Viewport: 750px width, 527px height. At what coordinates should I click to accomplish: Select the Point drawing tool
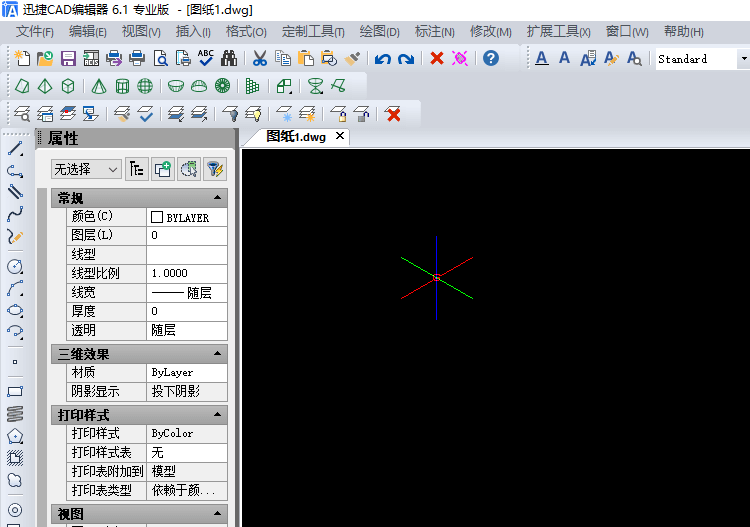[x=15, y=362]
